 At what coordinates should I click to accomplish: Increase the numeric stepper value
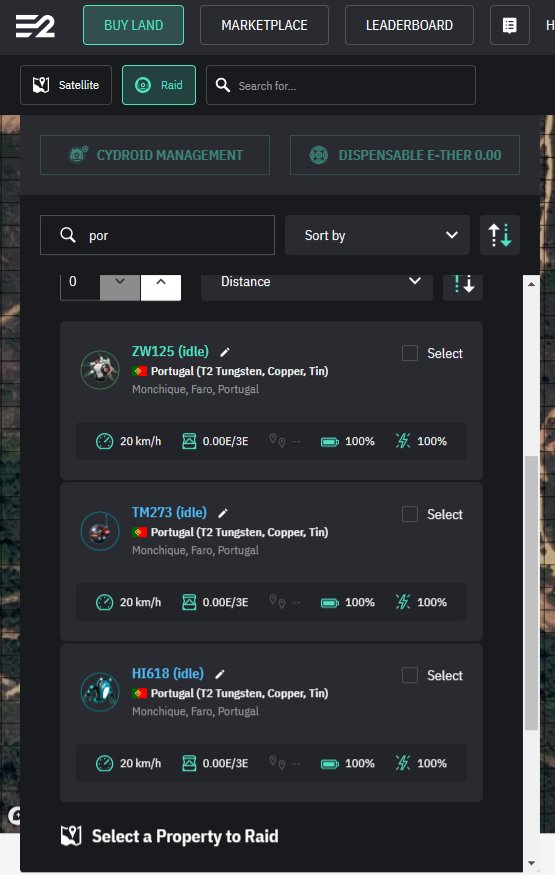tap(161, 286)
